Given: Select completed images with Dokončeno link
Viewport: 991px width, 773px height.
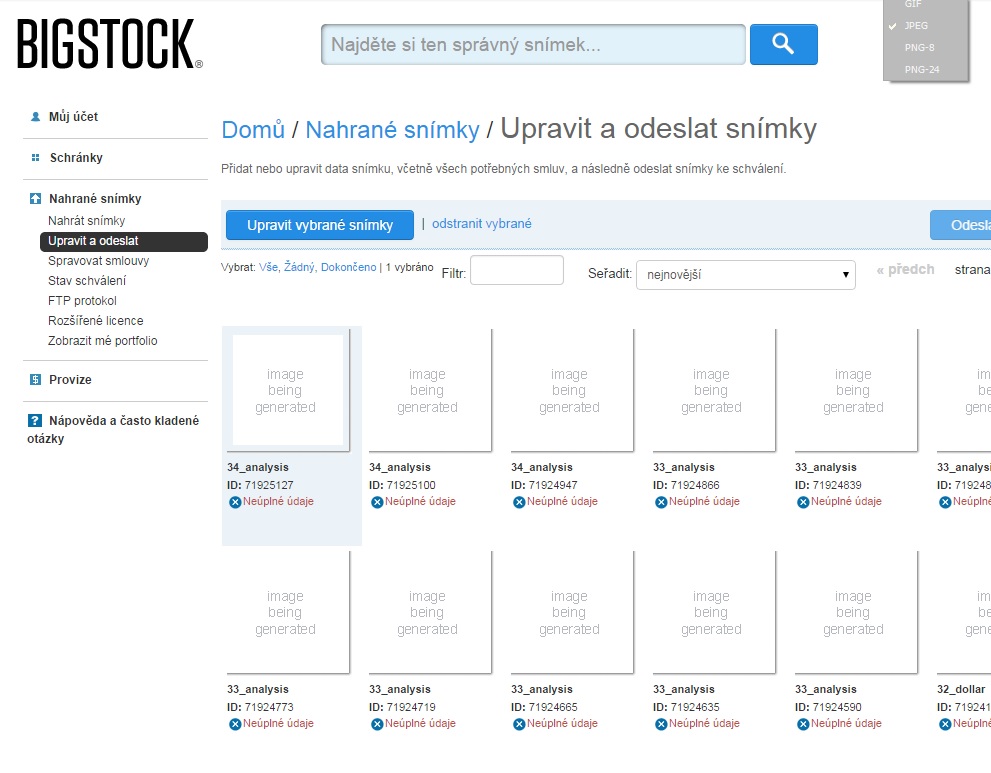Looking at the screenshot, I should [348, 267].
